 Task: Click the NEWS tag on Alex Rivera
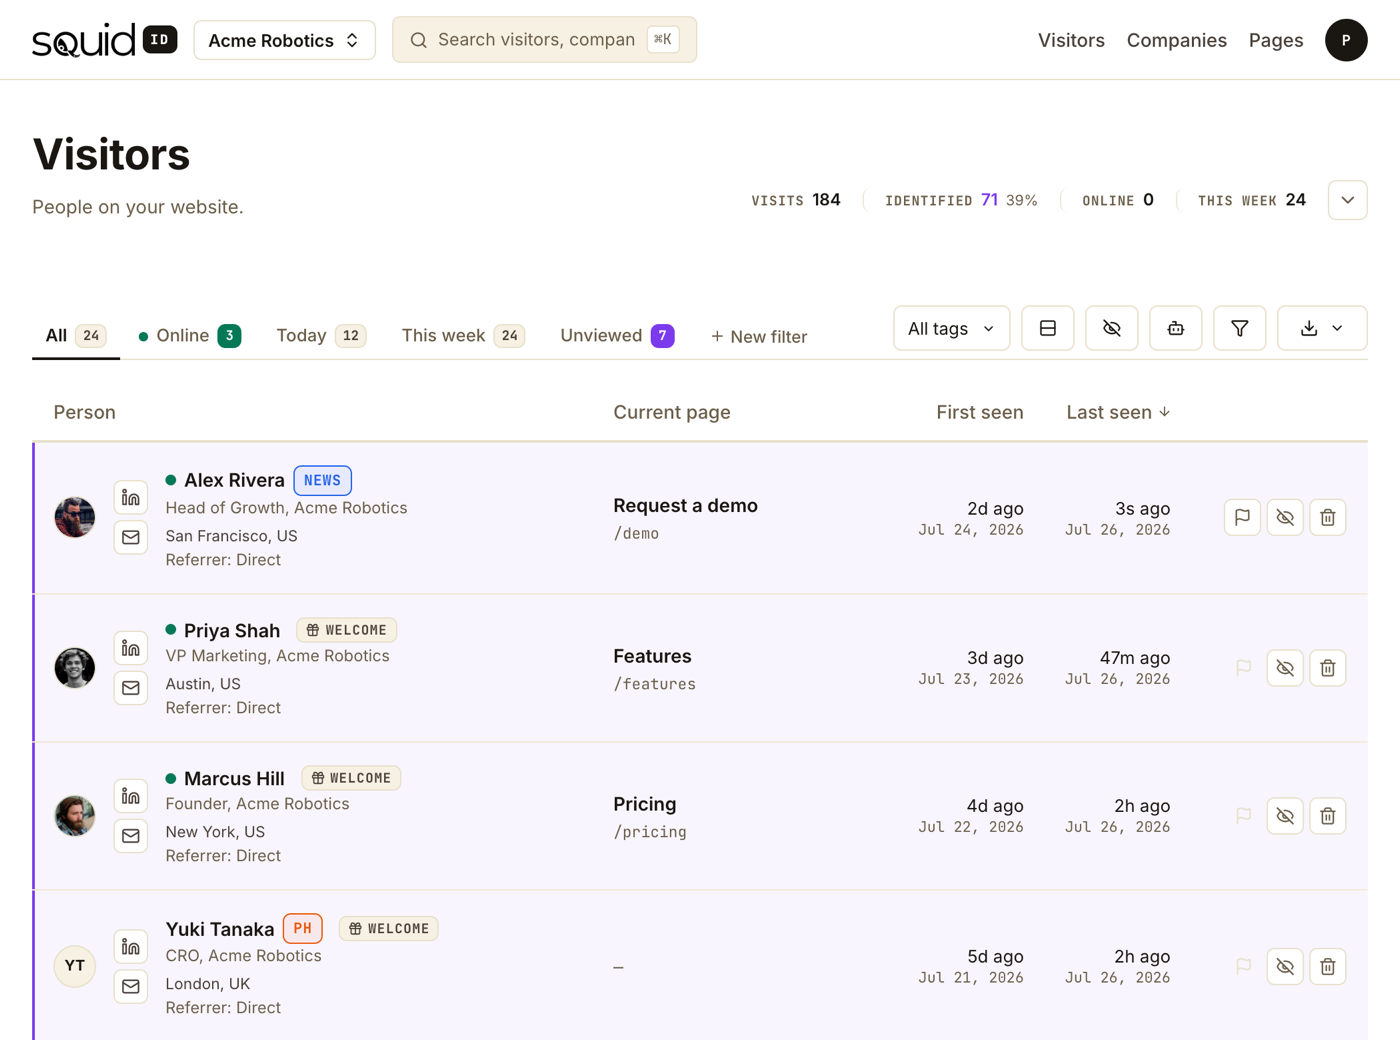coord(322,480)
